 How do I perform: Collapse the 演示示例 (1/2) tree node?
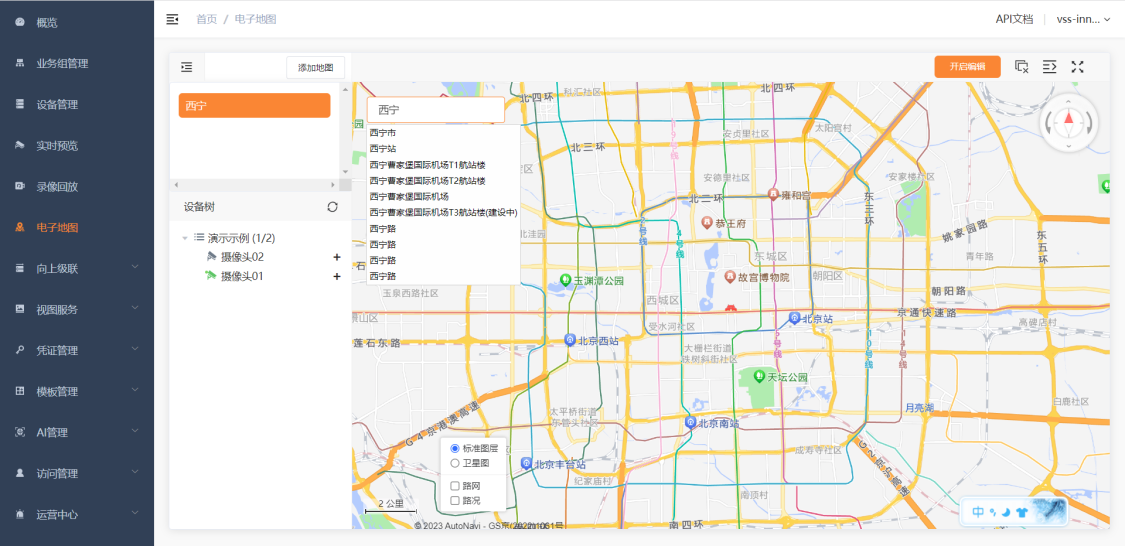185,237
